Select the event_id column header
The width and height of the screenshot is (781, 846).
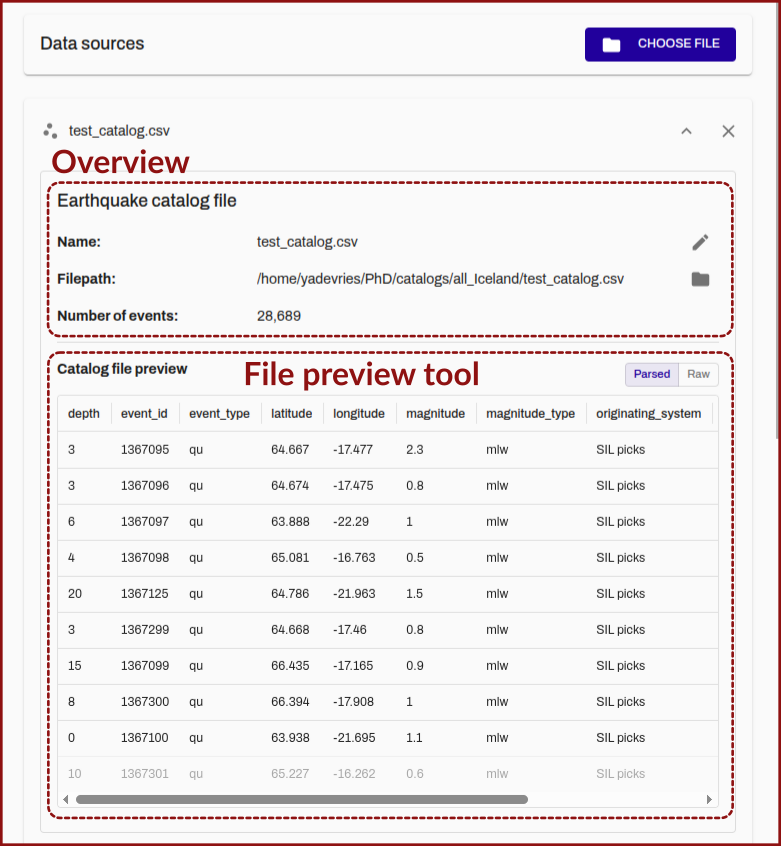[x=144, y=414]
